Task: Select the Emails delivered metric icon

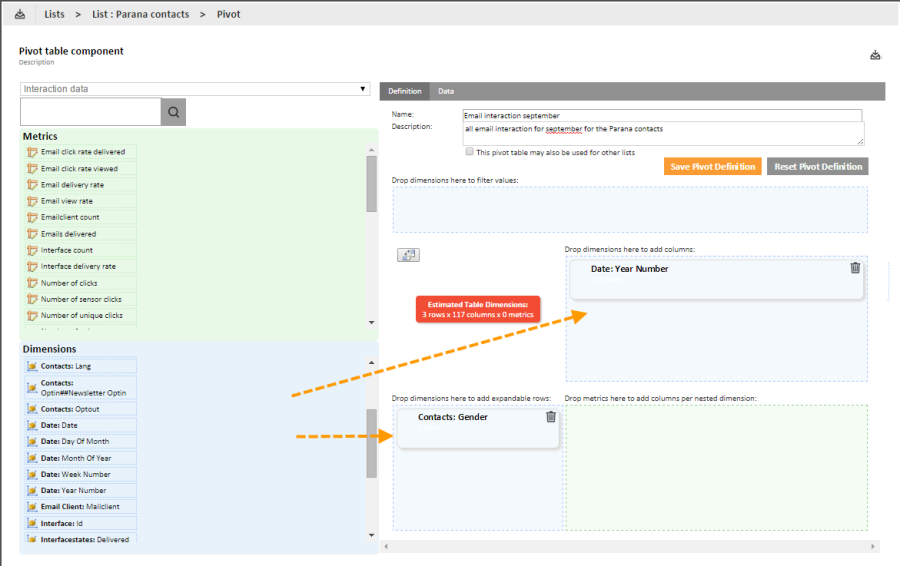Action: tap(32, 234)
